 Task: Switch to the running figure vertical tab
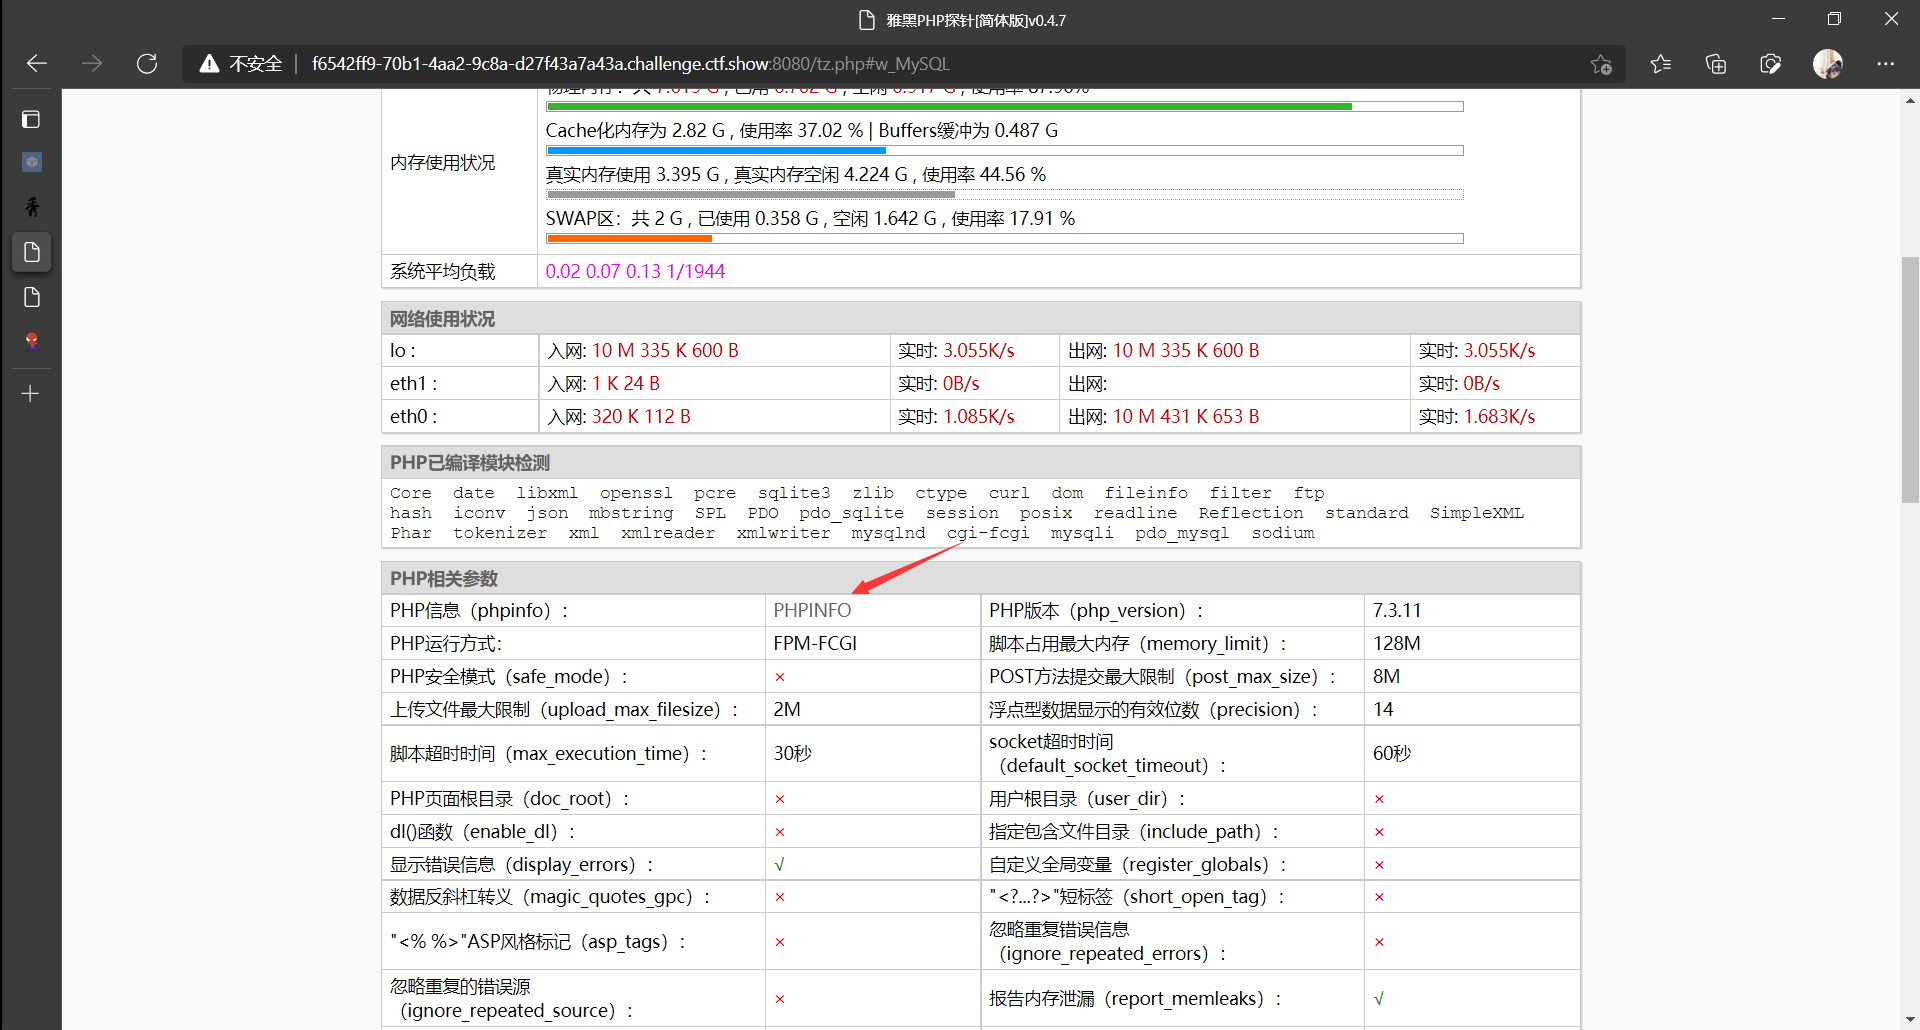(31, 207)
